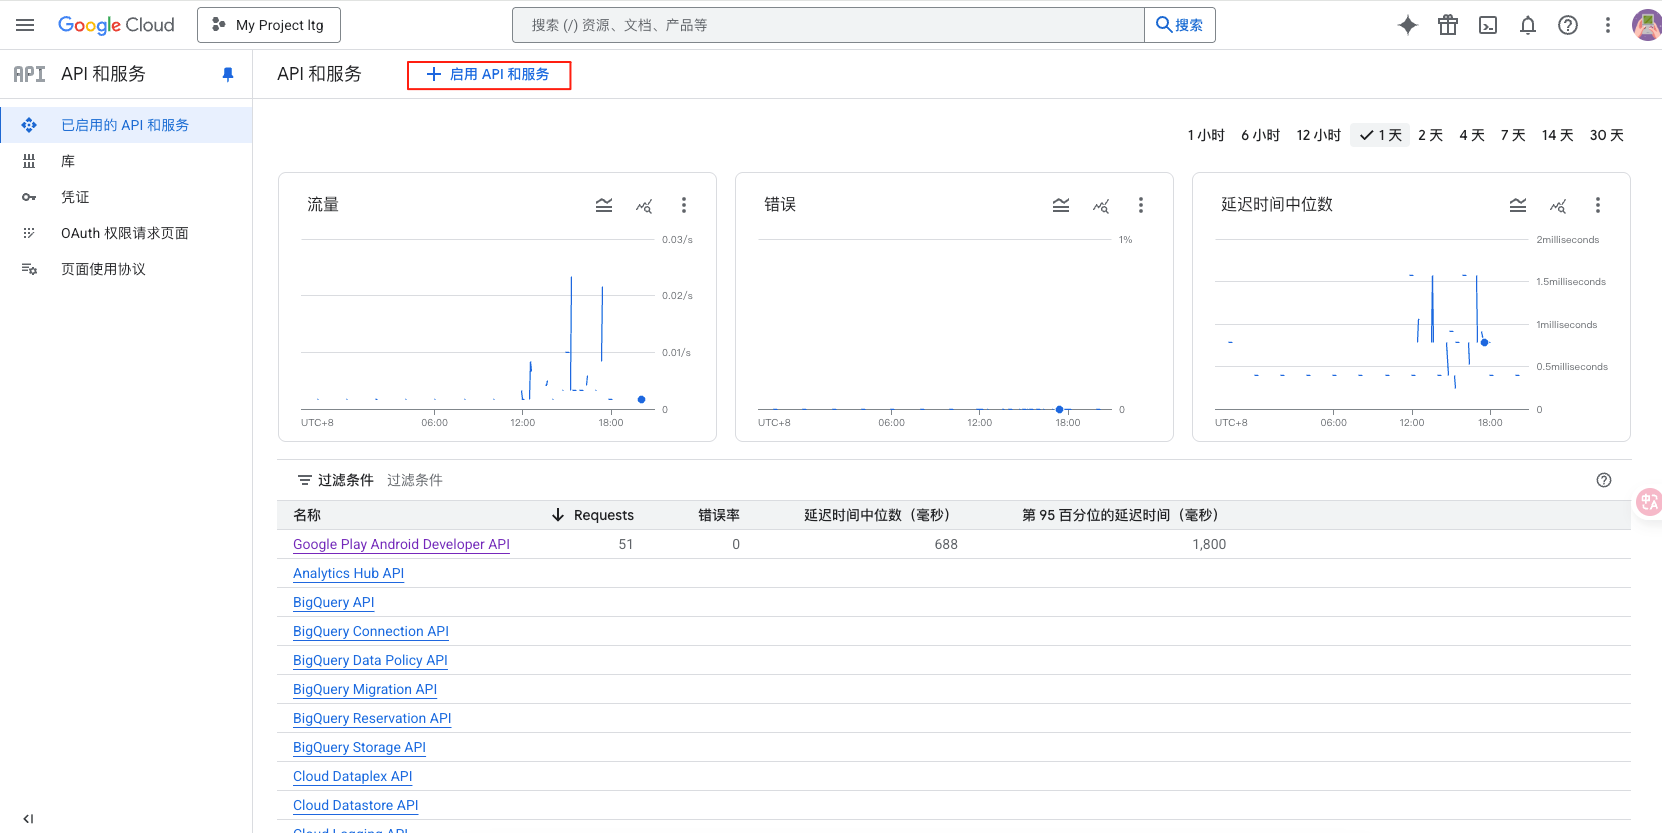
Task: Open the top bar three-dot settings menu
Action: [1608, 25]
